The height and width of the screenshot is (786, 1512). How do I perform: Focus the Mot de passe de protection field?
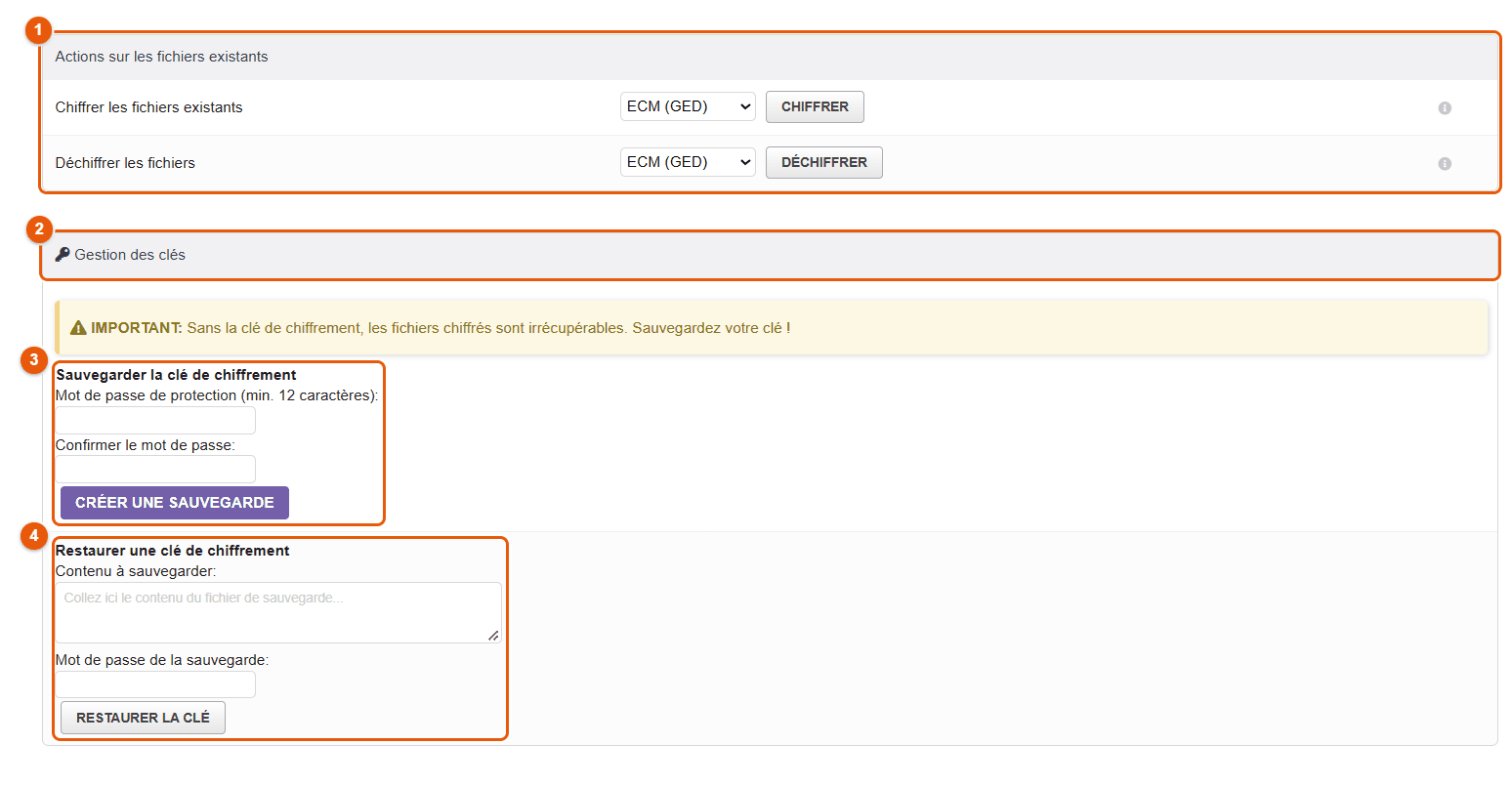point(155,421)
